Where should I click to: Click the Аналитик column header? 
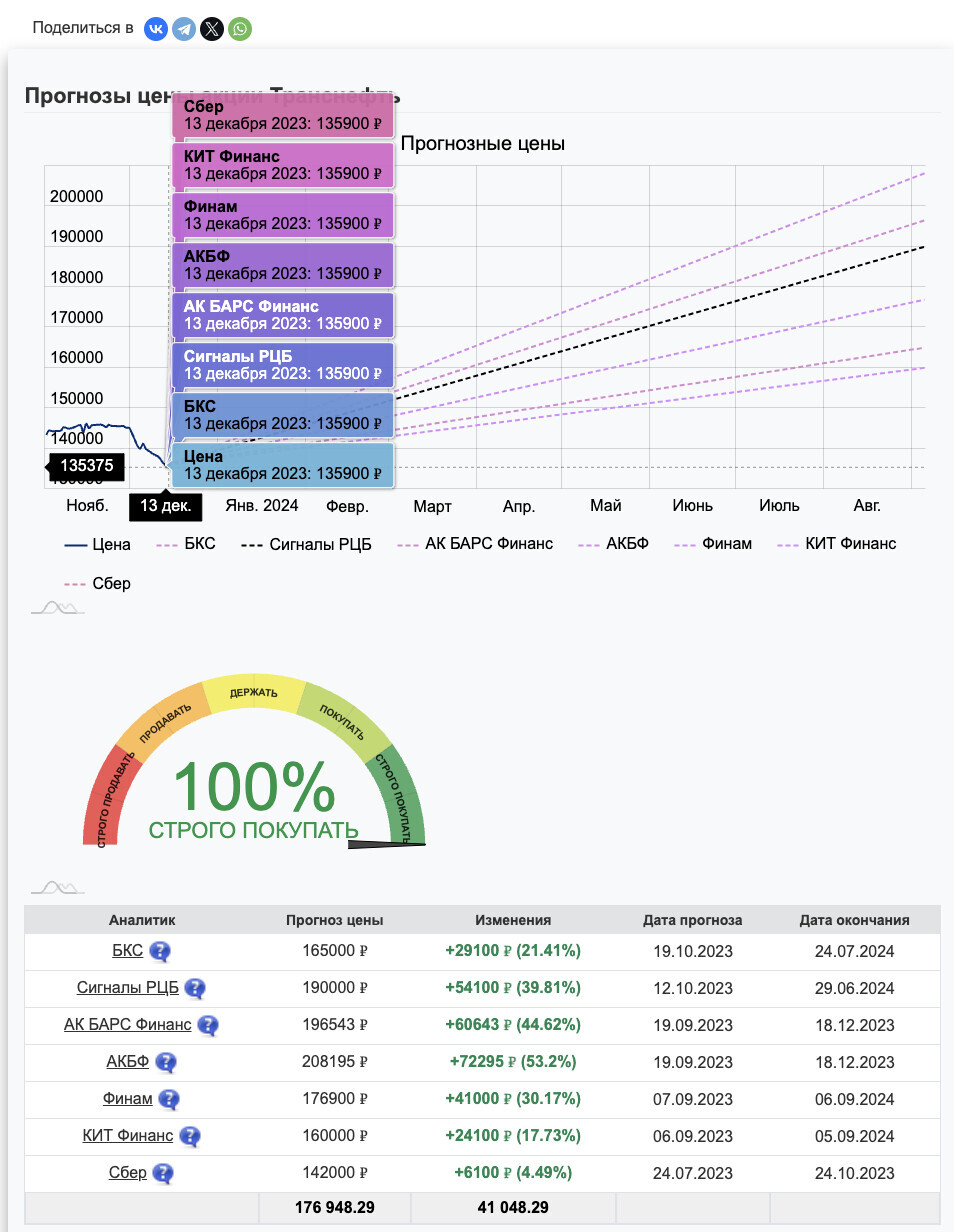point(142,920)
